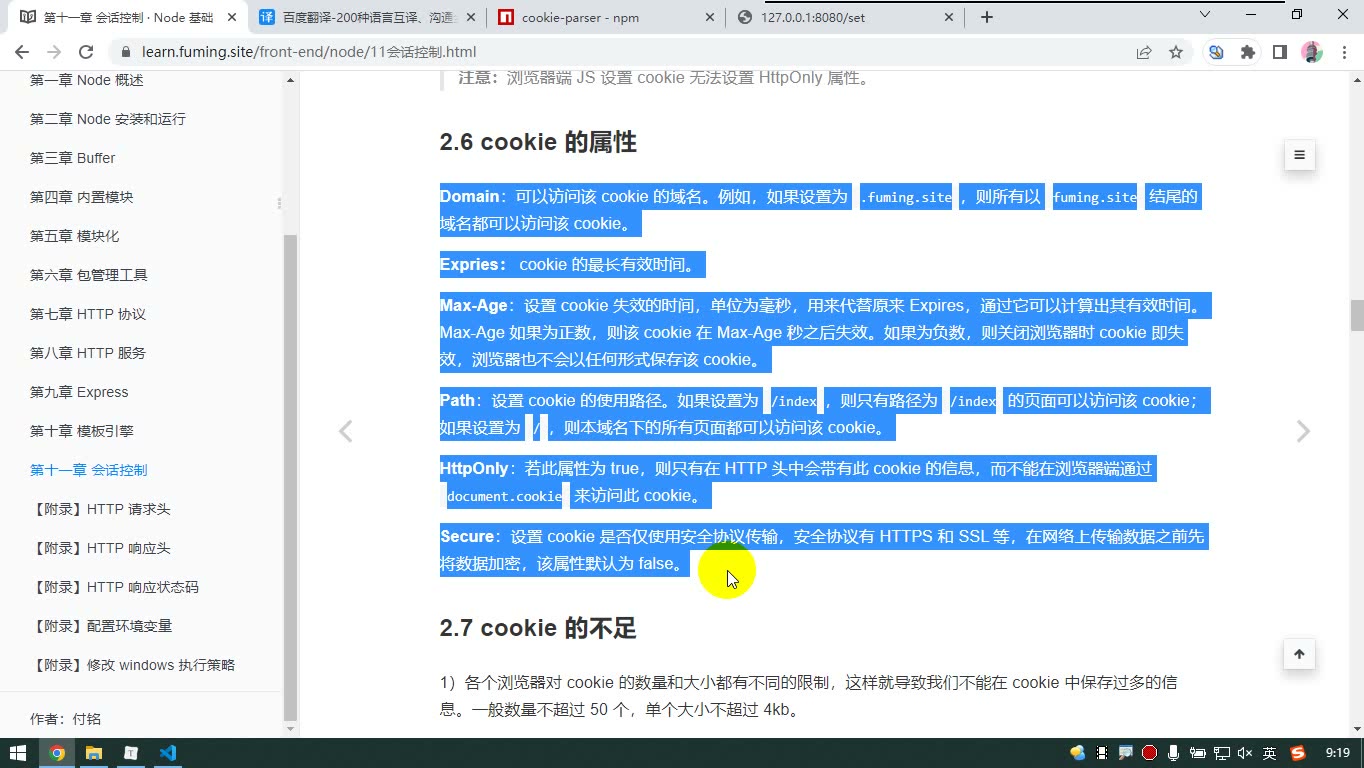Open Chrome from the taskbar
1364x768 pixels.
tap(57, 753)
